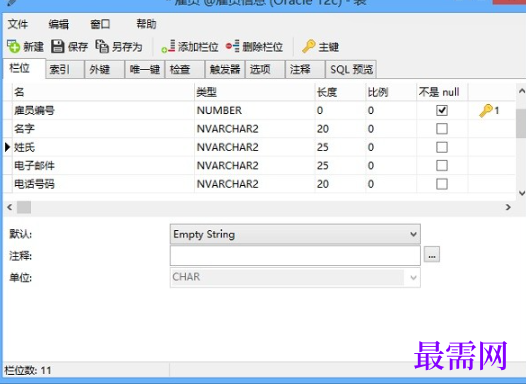Switch to the 检查 tab
This screenshot has width=526, height=387.
(x=185, y=69)
